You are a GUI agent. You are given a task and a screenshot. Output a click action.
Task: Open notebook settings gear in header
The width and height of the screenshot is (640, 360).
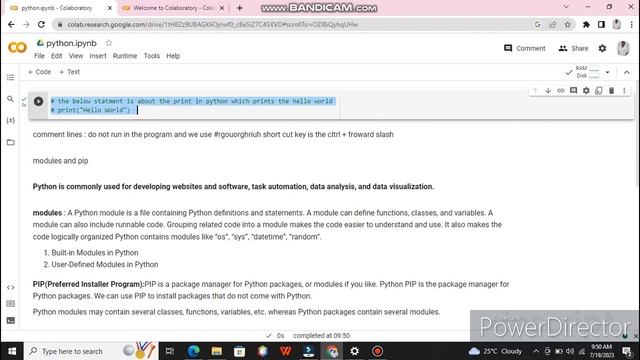coord(602,48)
